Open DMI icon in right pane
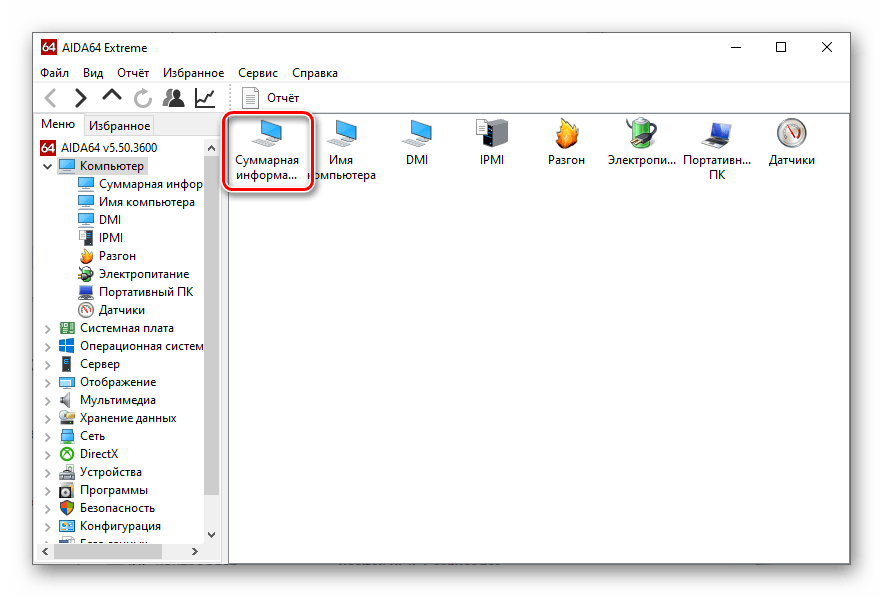Image resolution: width=883 pixels, height=597 pixels. 417,143
